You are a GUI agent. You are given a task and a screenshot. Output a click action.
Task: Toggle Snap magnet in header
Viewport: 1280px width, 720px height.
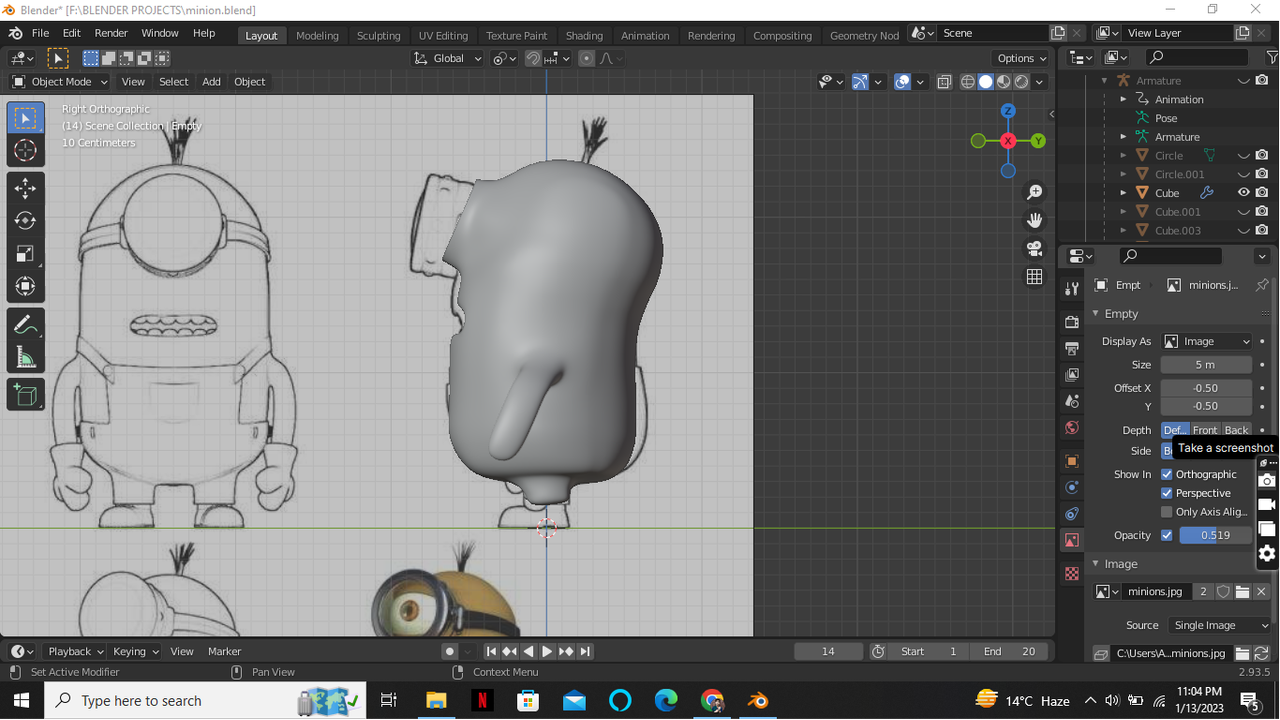coord(533,58)
